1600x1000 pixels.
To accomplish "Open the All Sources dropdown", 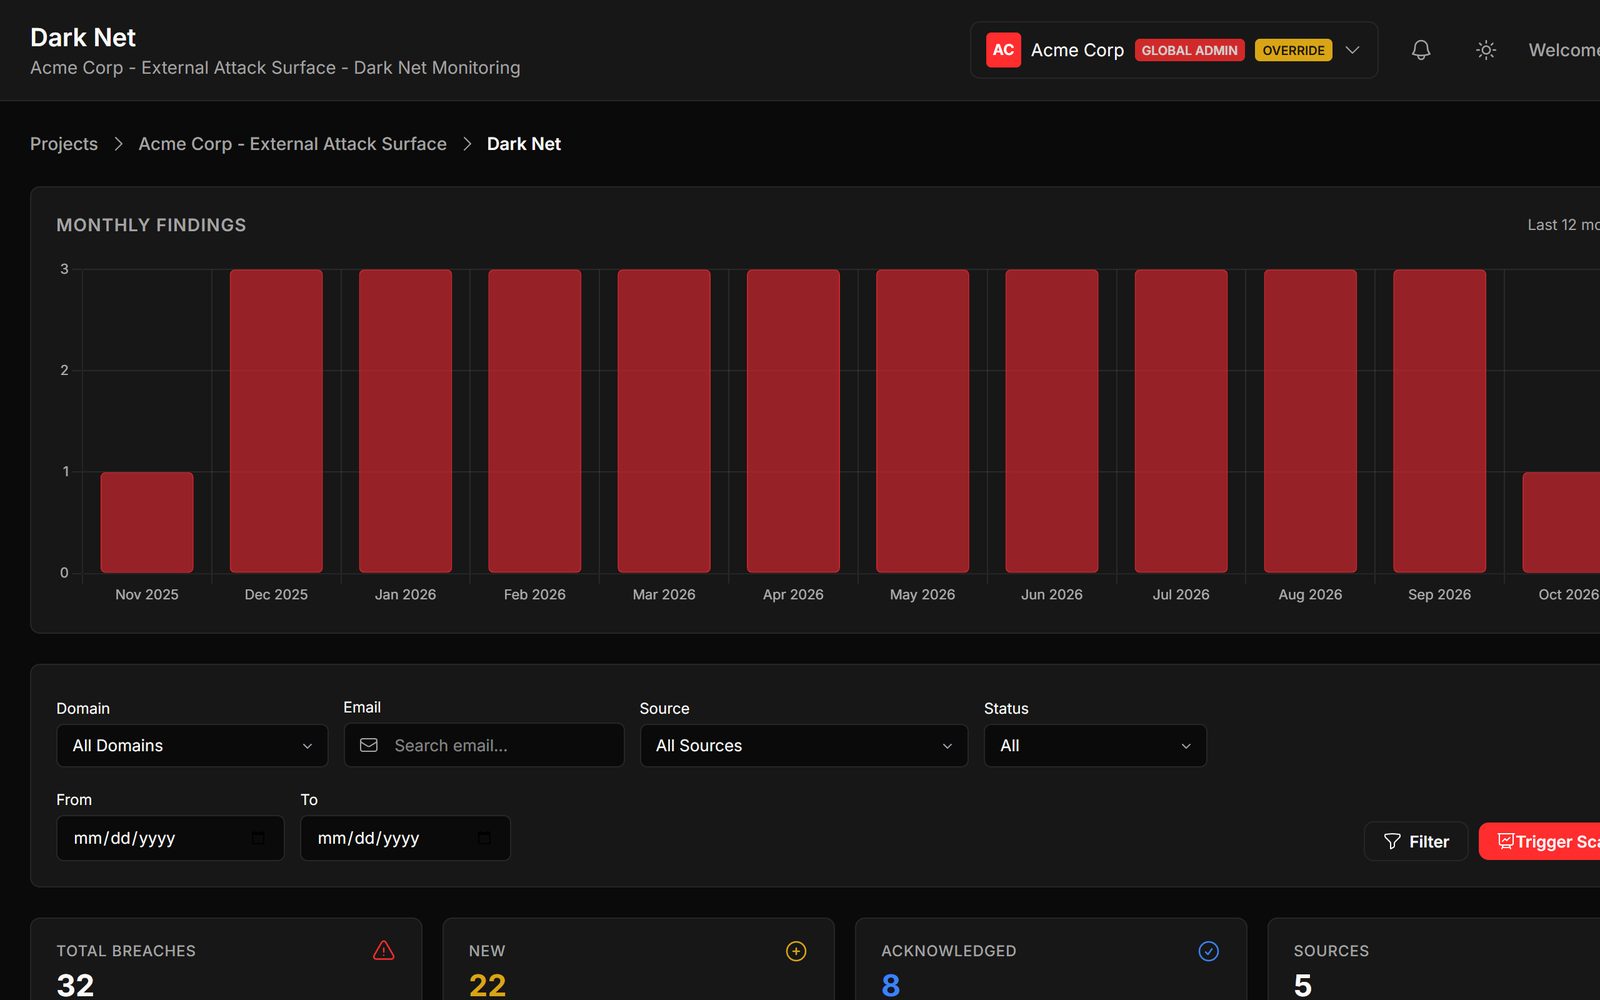I will [804, 746].
